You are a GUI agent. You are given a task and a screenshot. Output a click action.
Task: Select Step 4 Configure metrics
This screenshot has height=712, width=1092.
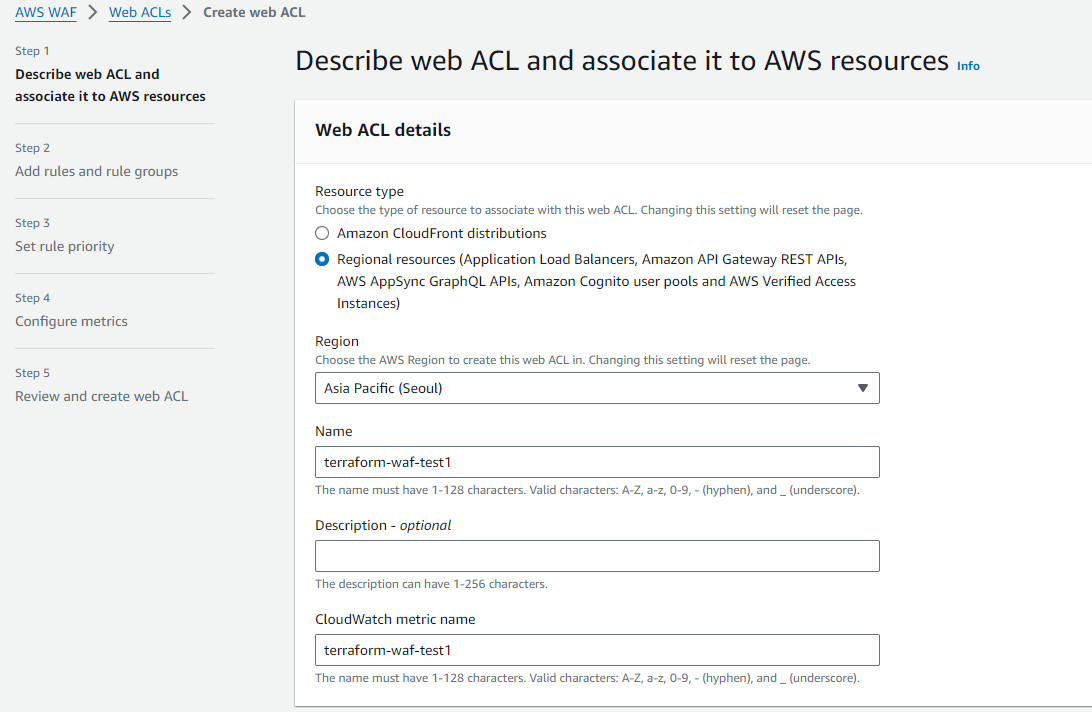72,321
